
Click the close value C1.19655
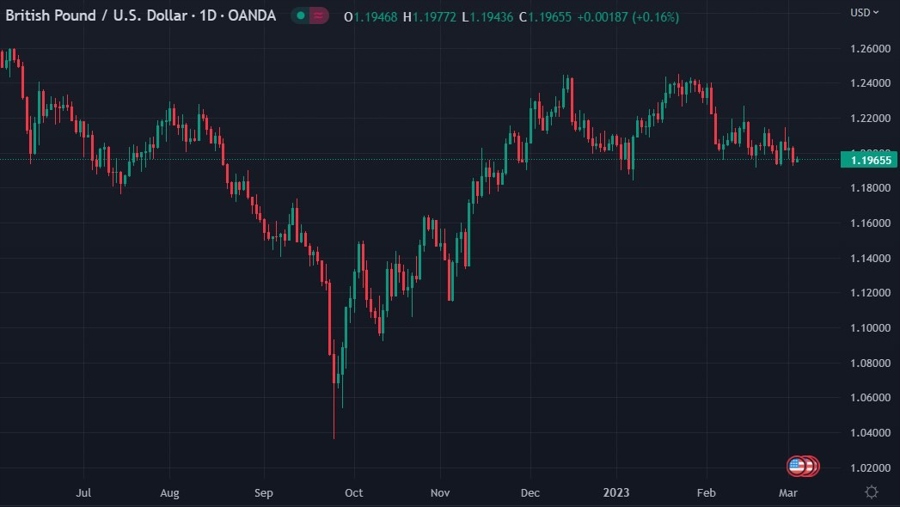pos(545,17)
